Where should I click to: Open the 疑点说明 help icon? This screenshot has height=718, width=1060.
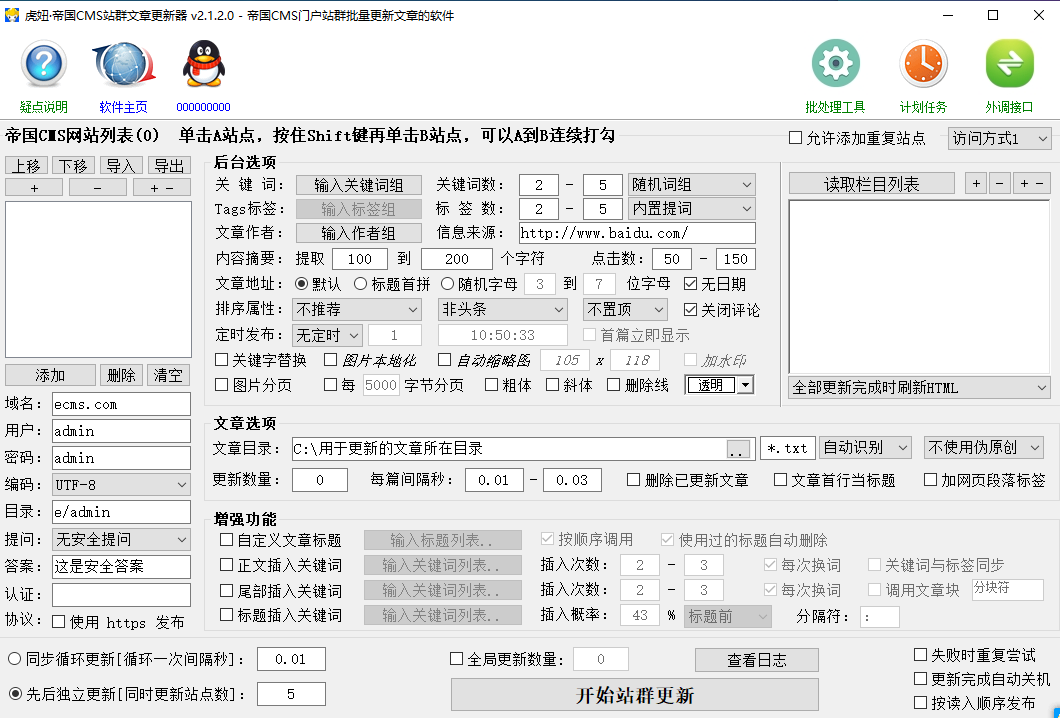(44, 65)
